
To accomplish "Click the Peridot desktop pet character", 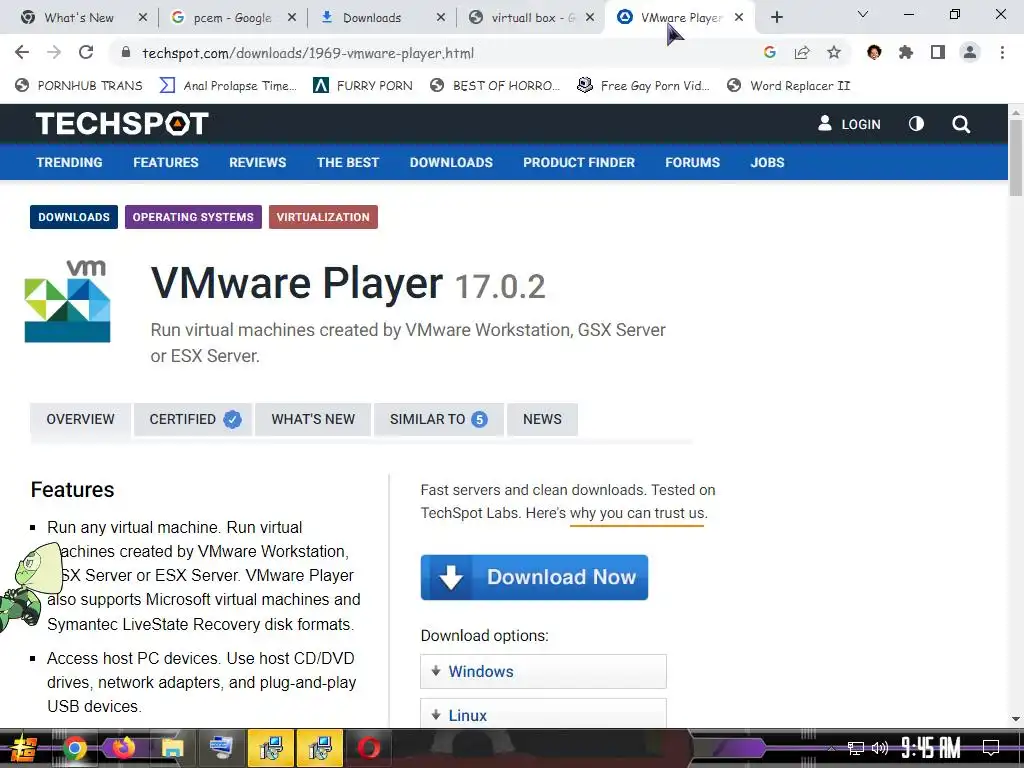I will pyautogui.click(x=29, y=586).
